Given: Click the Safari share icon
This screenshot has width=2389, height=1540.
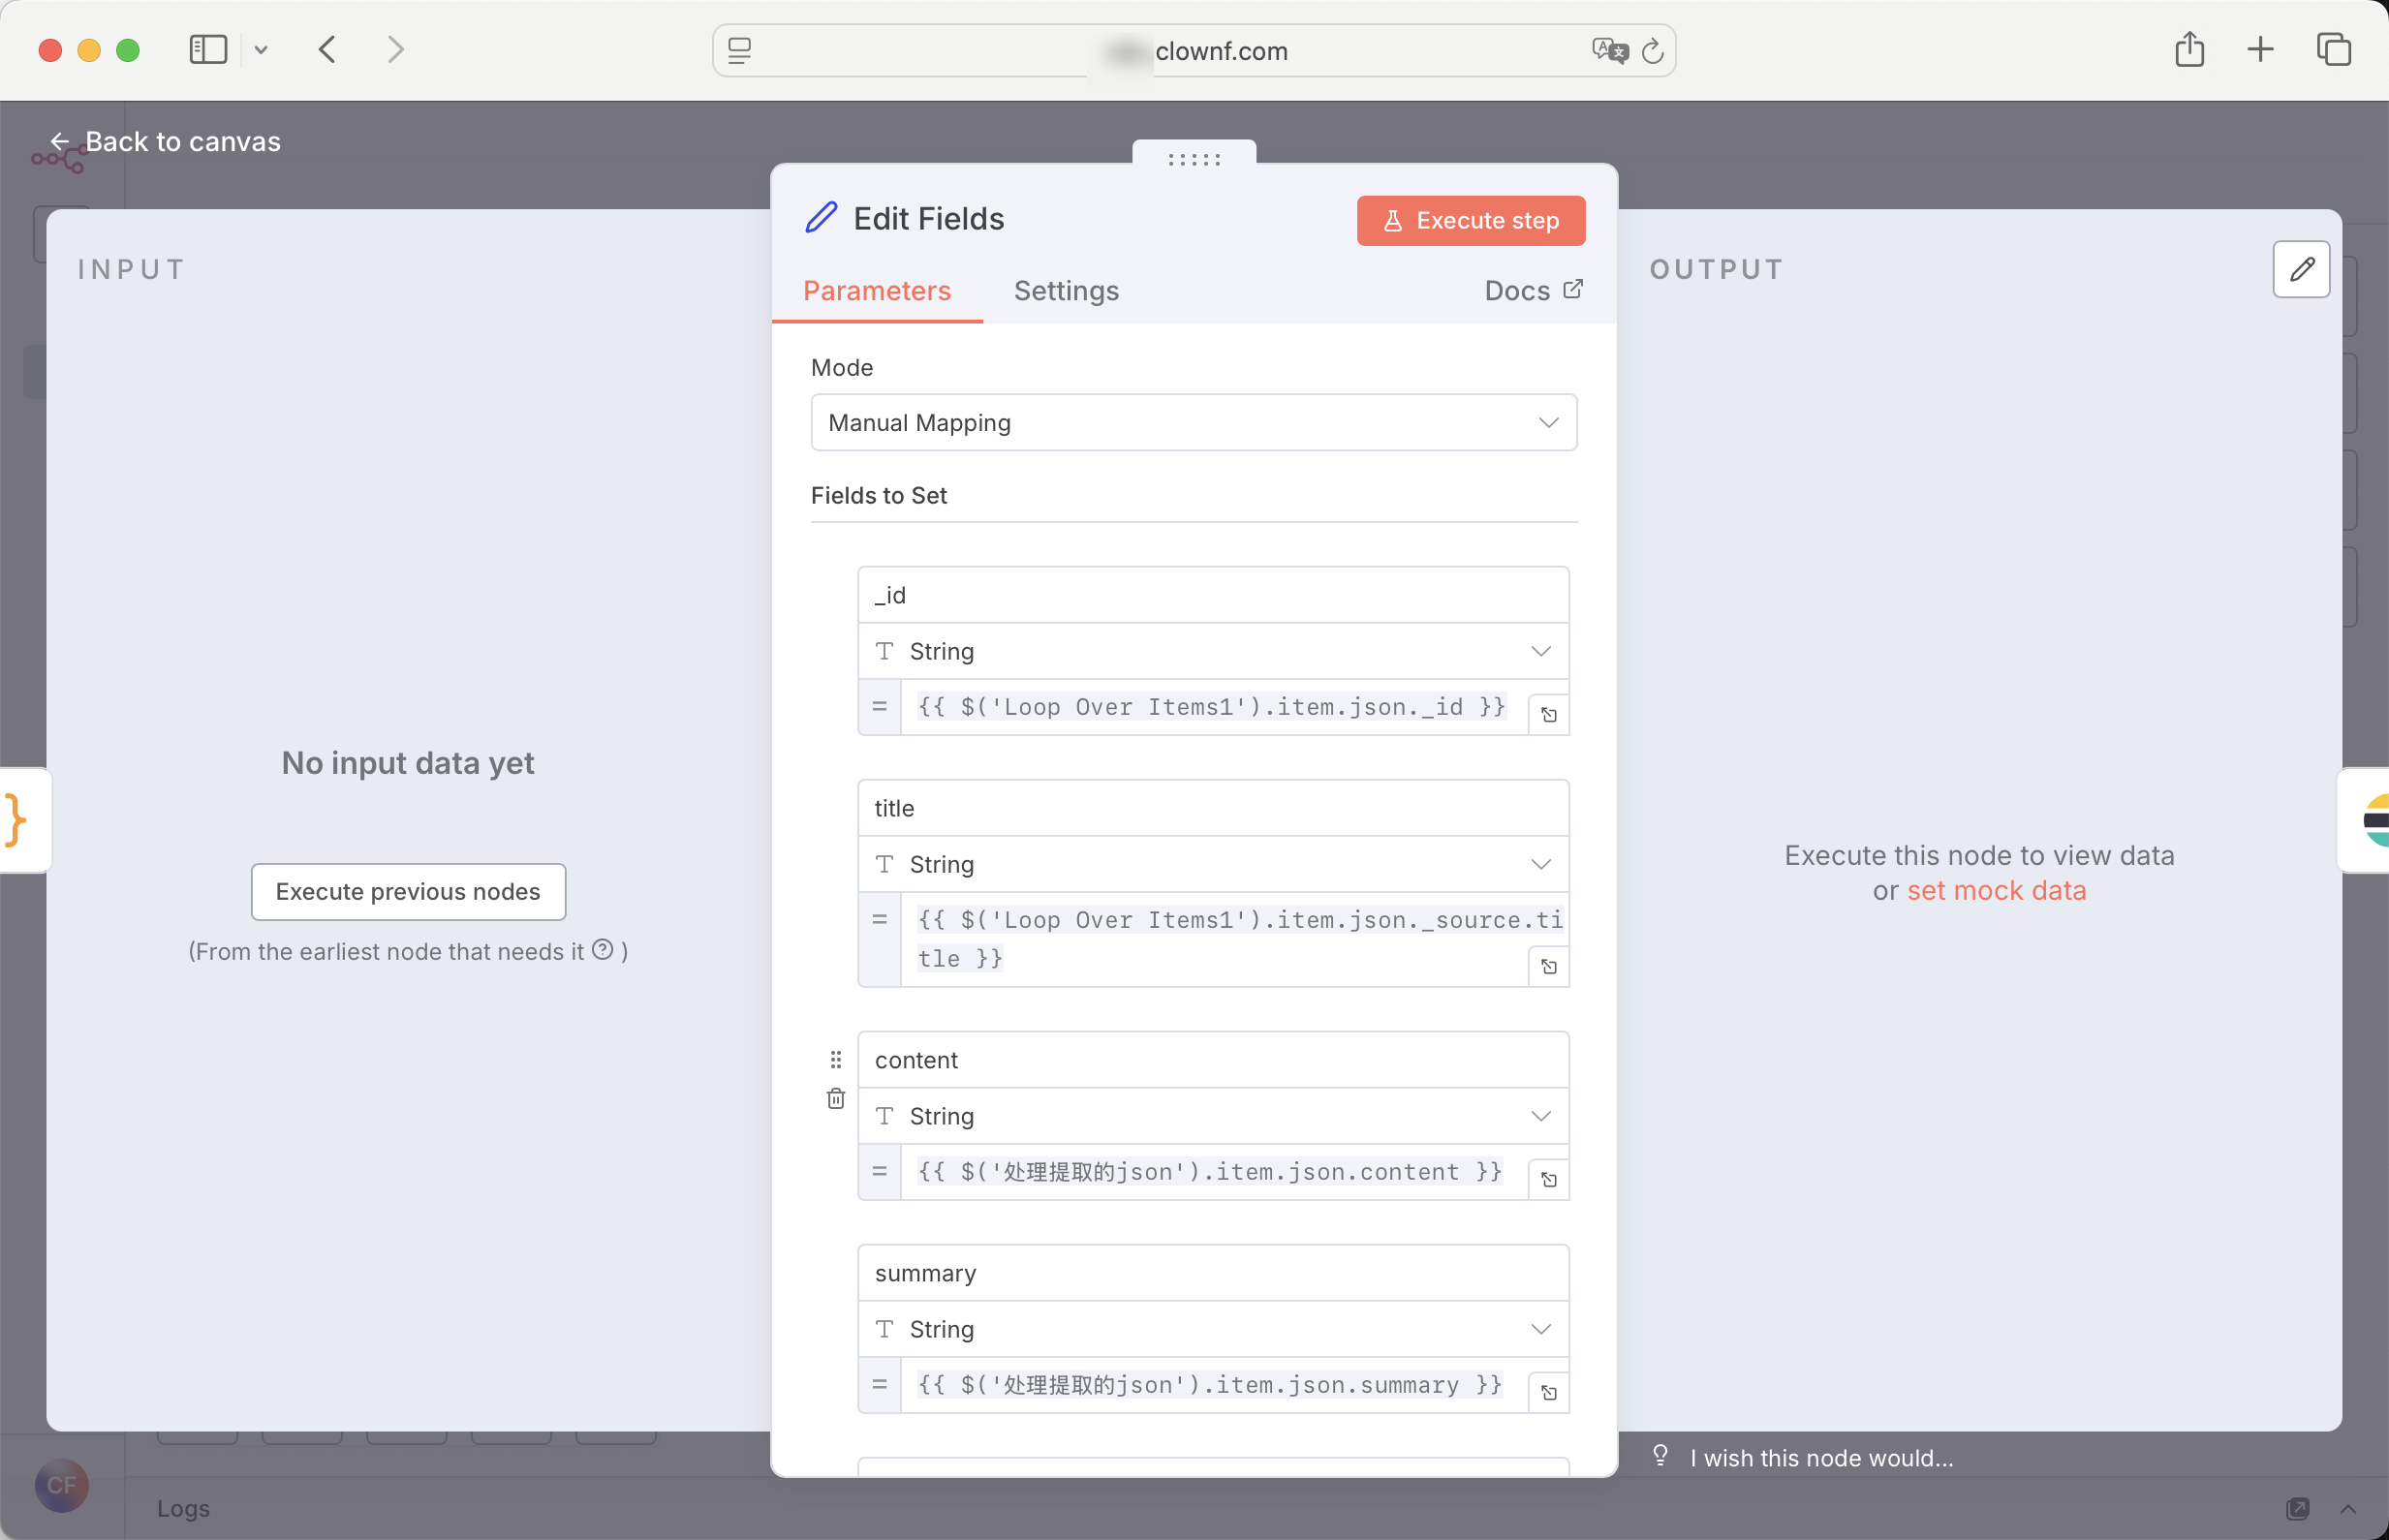Looking at the screenshot, I should [2189, 49].
